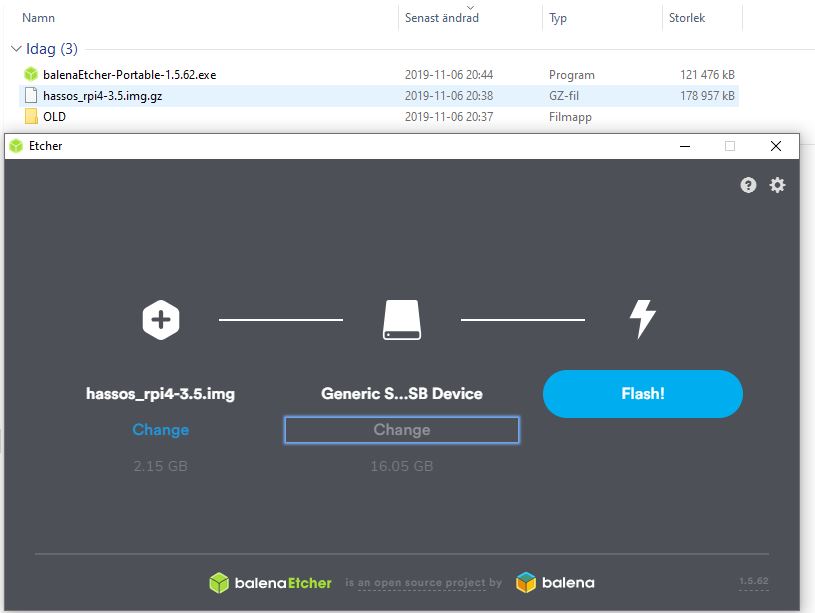This screenshot has width=815, height=613.
Task: Click the OLD folder icon in Explorer
Action: click(x=31, y=116)
